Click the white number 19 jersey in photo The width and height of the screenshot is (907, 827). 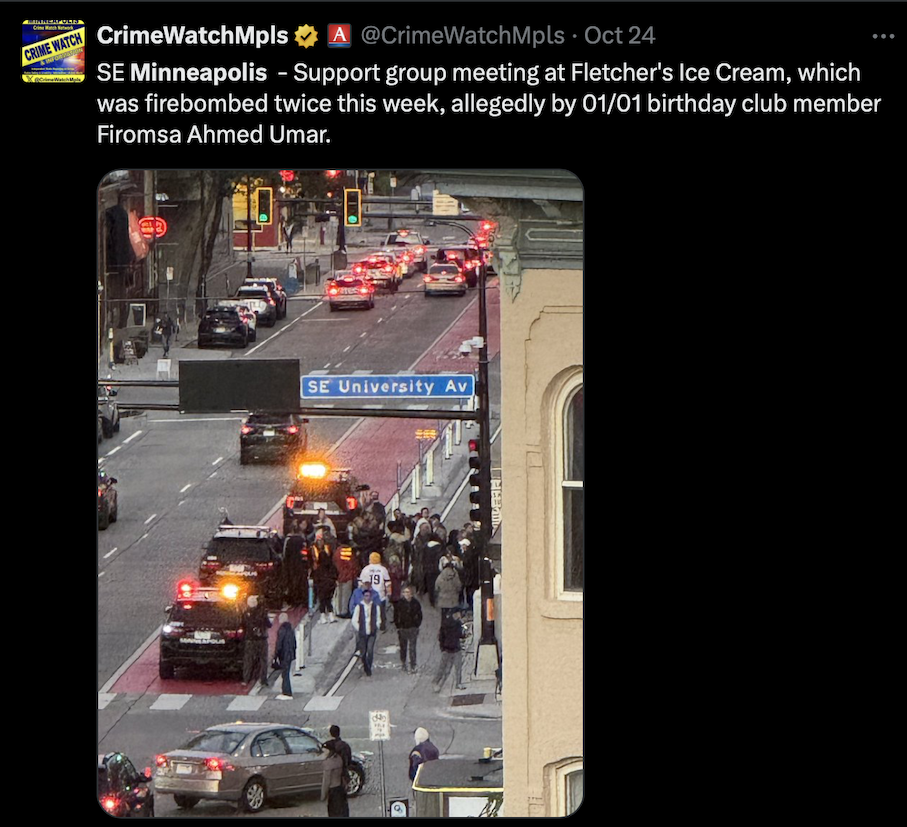pos(375,579)
